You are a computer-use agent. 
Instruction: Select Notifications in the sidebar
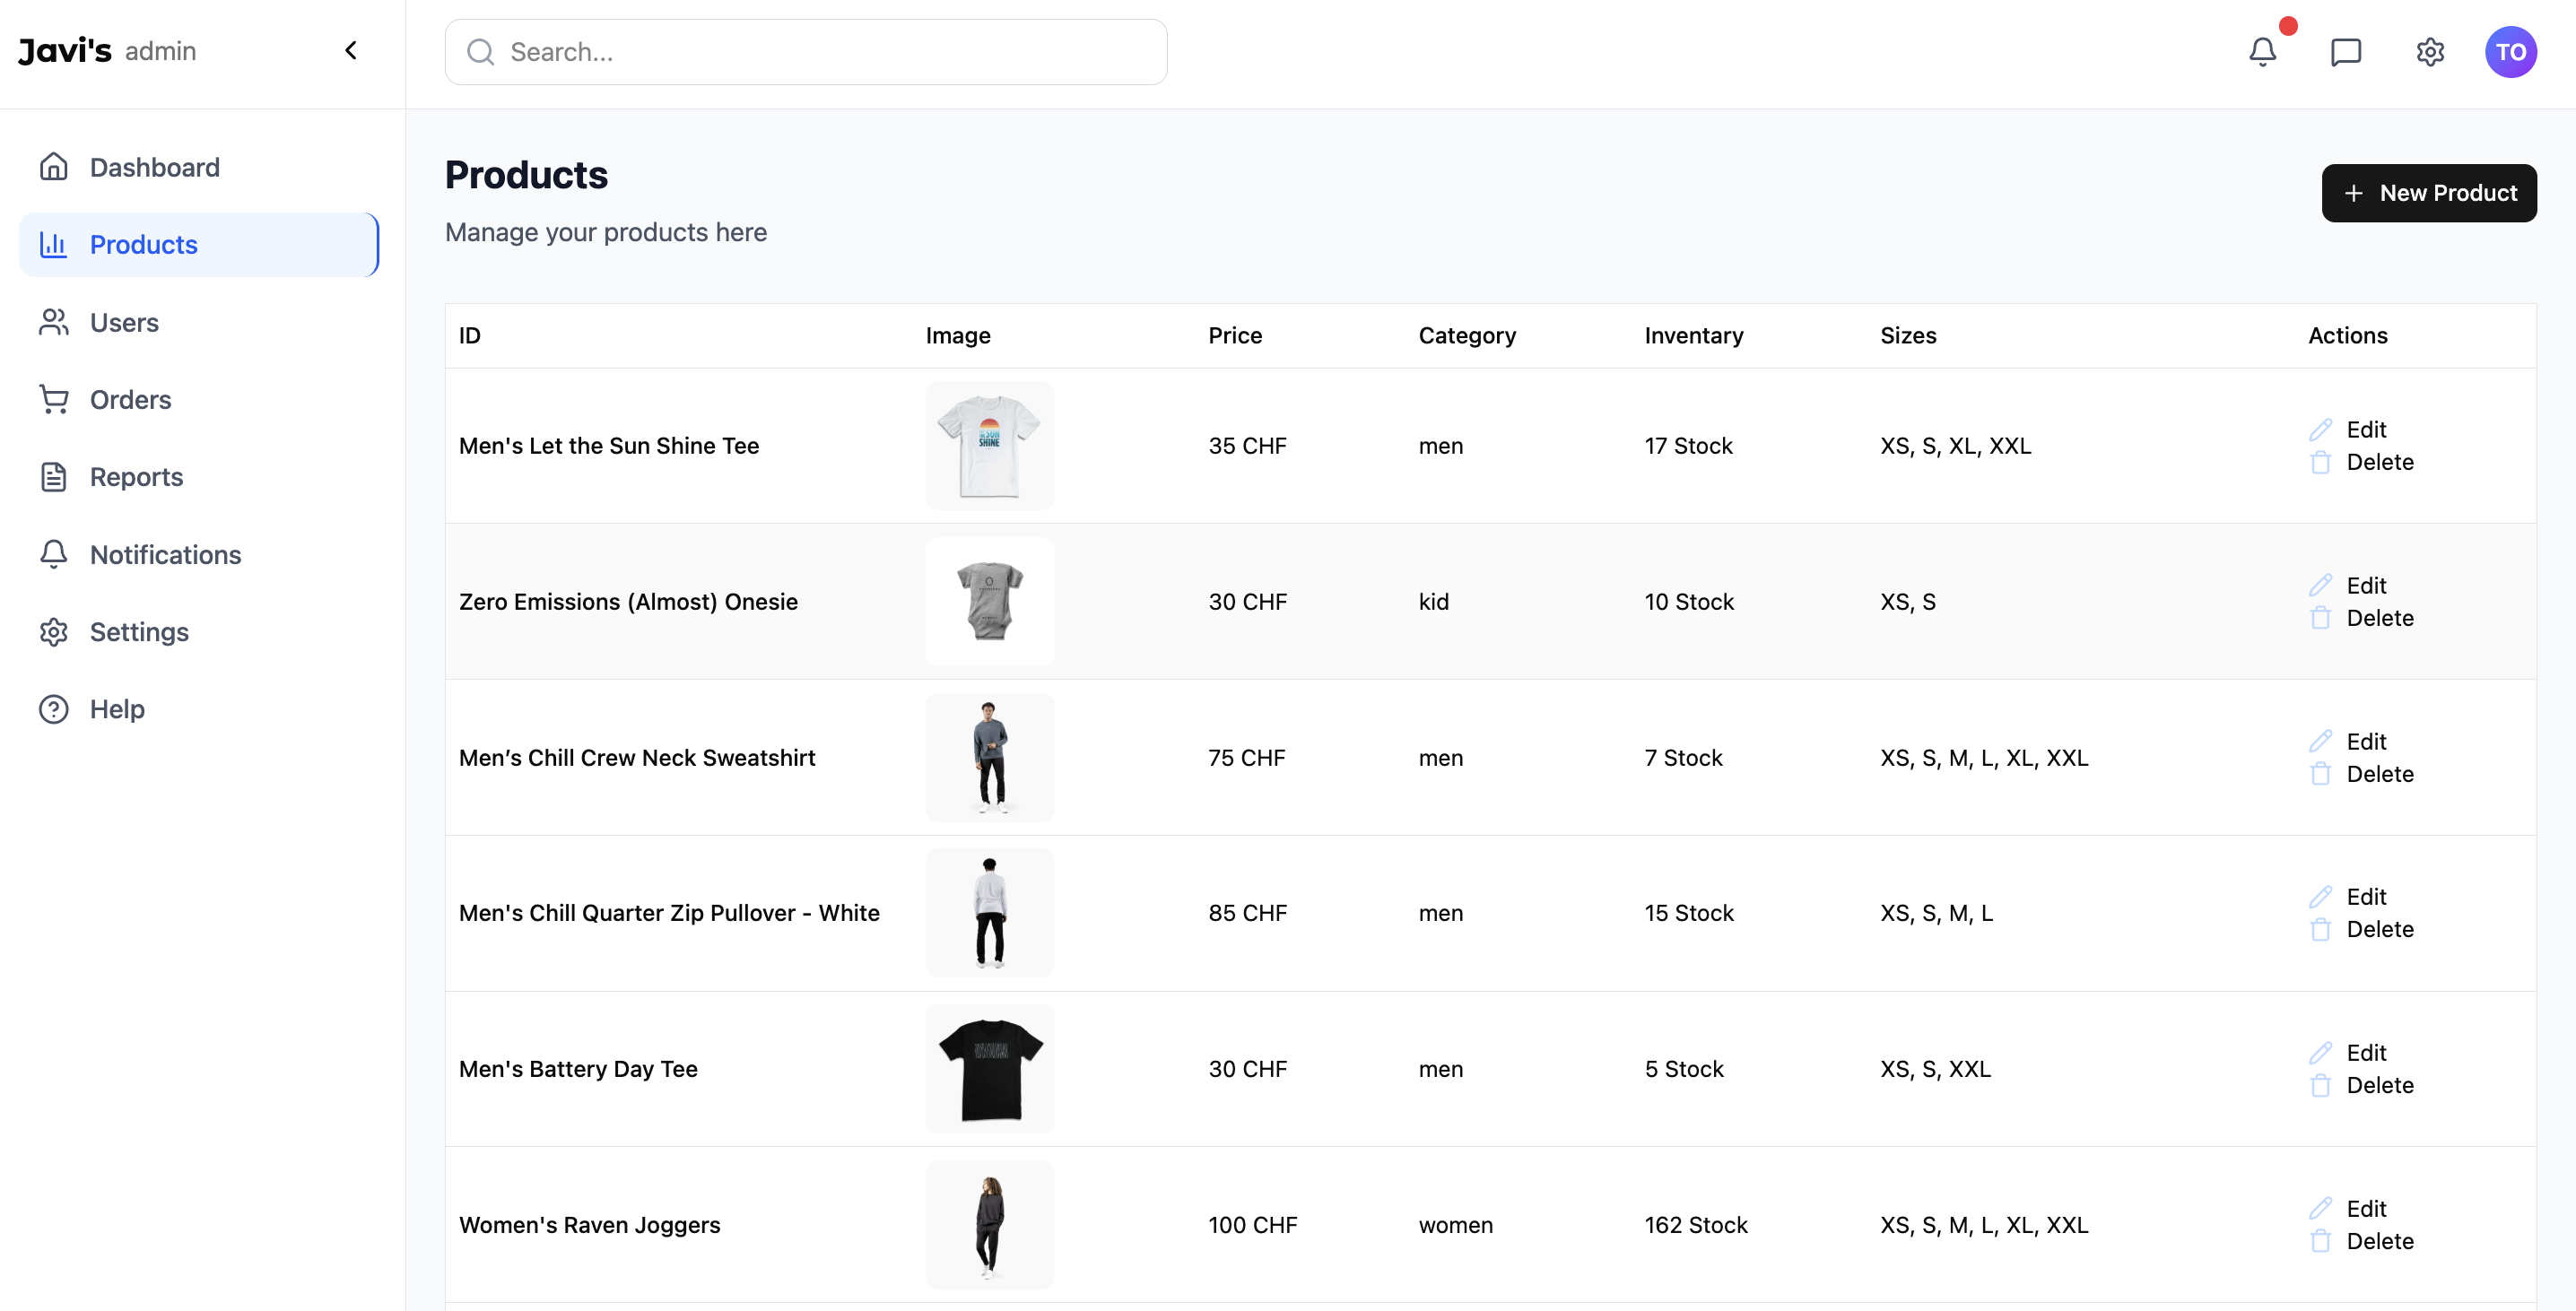[x=165, y=554]
